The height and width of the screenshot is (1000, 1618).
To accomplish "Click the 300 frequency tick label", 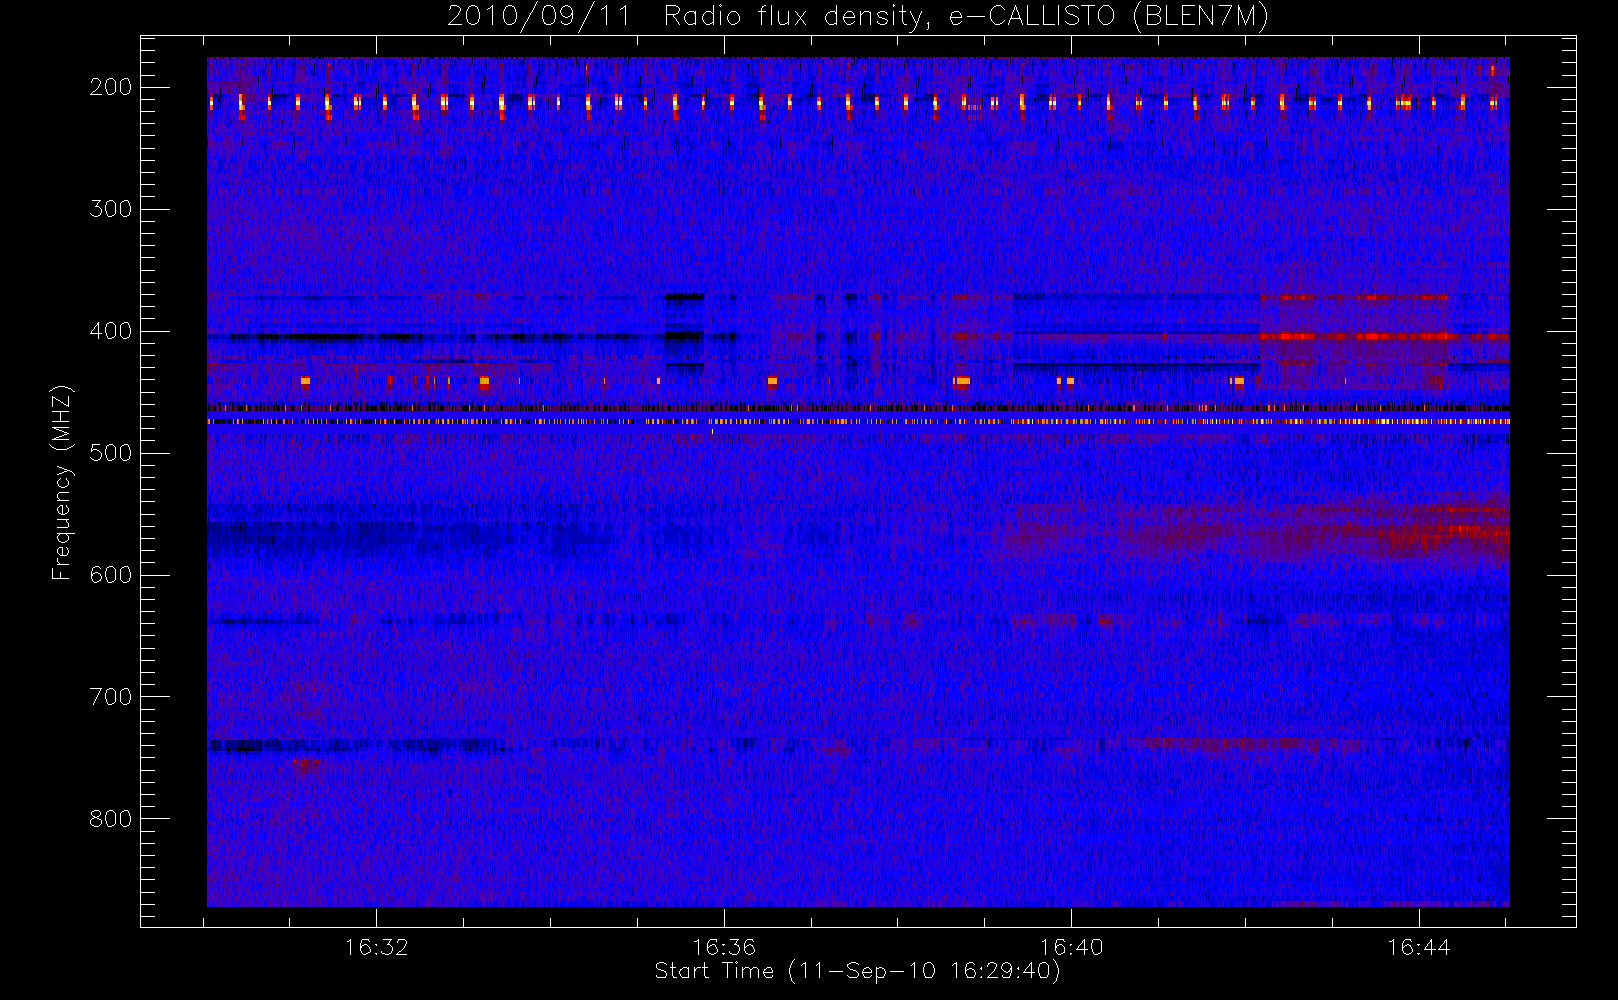I will click(110, 209).
